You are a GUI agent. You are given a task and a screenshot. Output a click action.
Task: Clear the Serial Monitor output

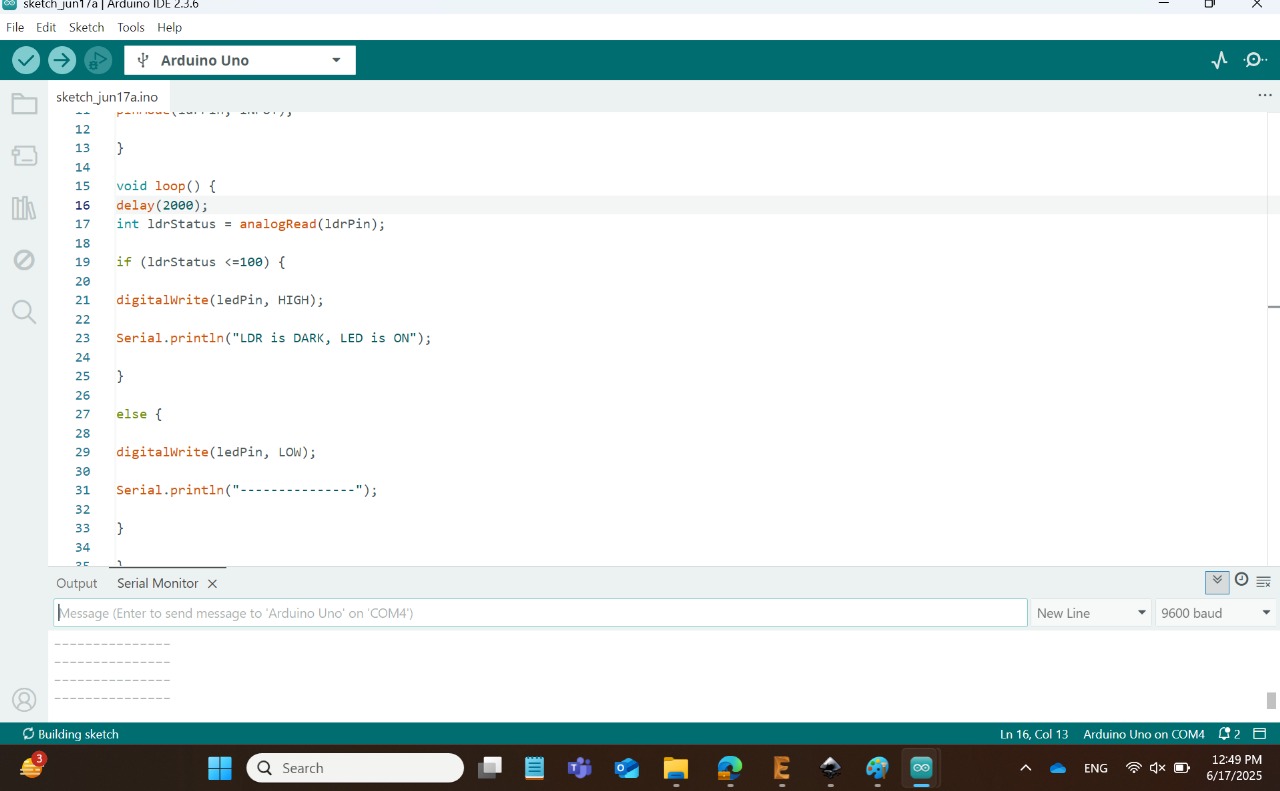1263,581
